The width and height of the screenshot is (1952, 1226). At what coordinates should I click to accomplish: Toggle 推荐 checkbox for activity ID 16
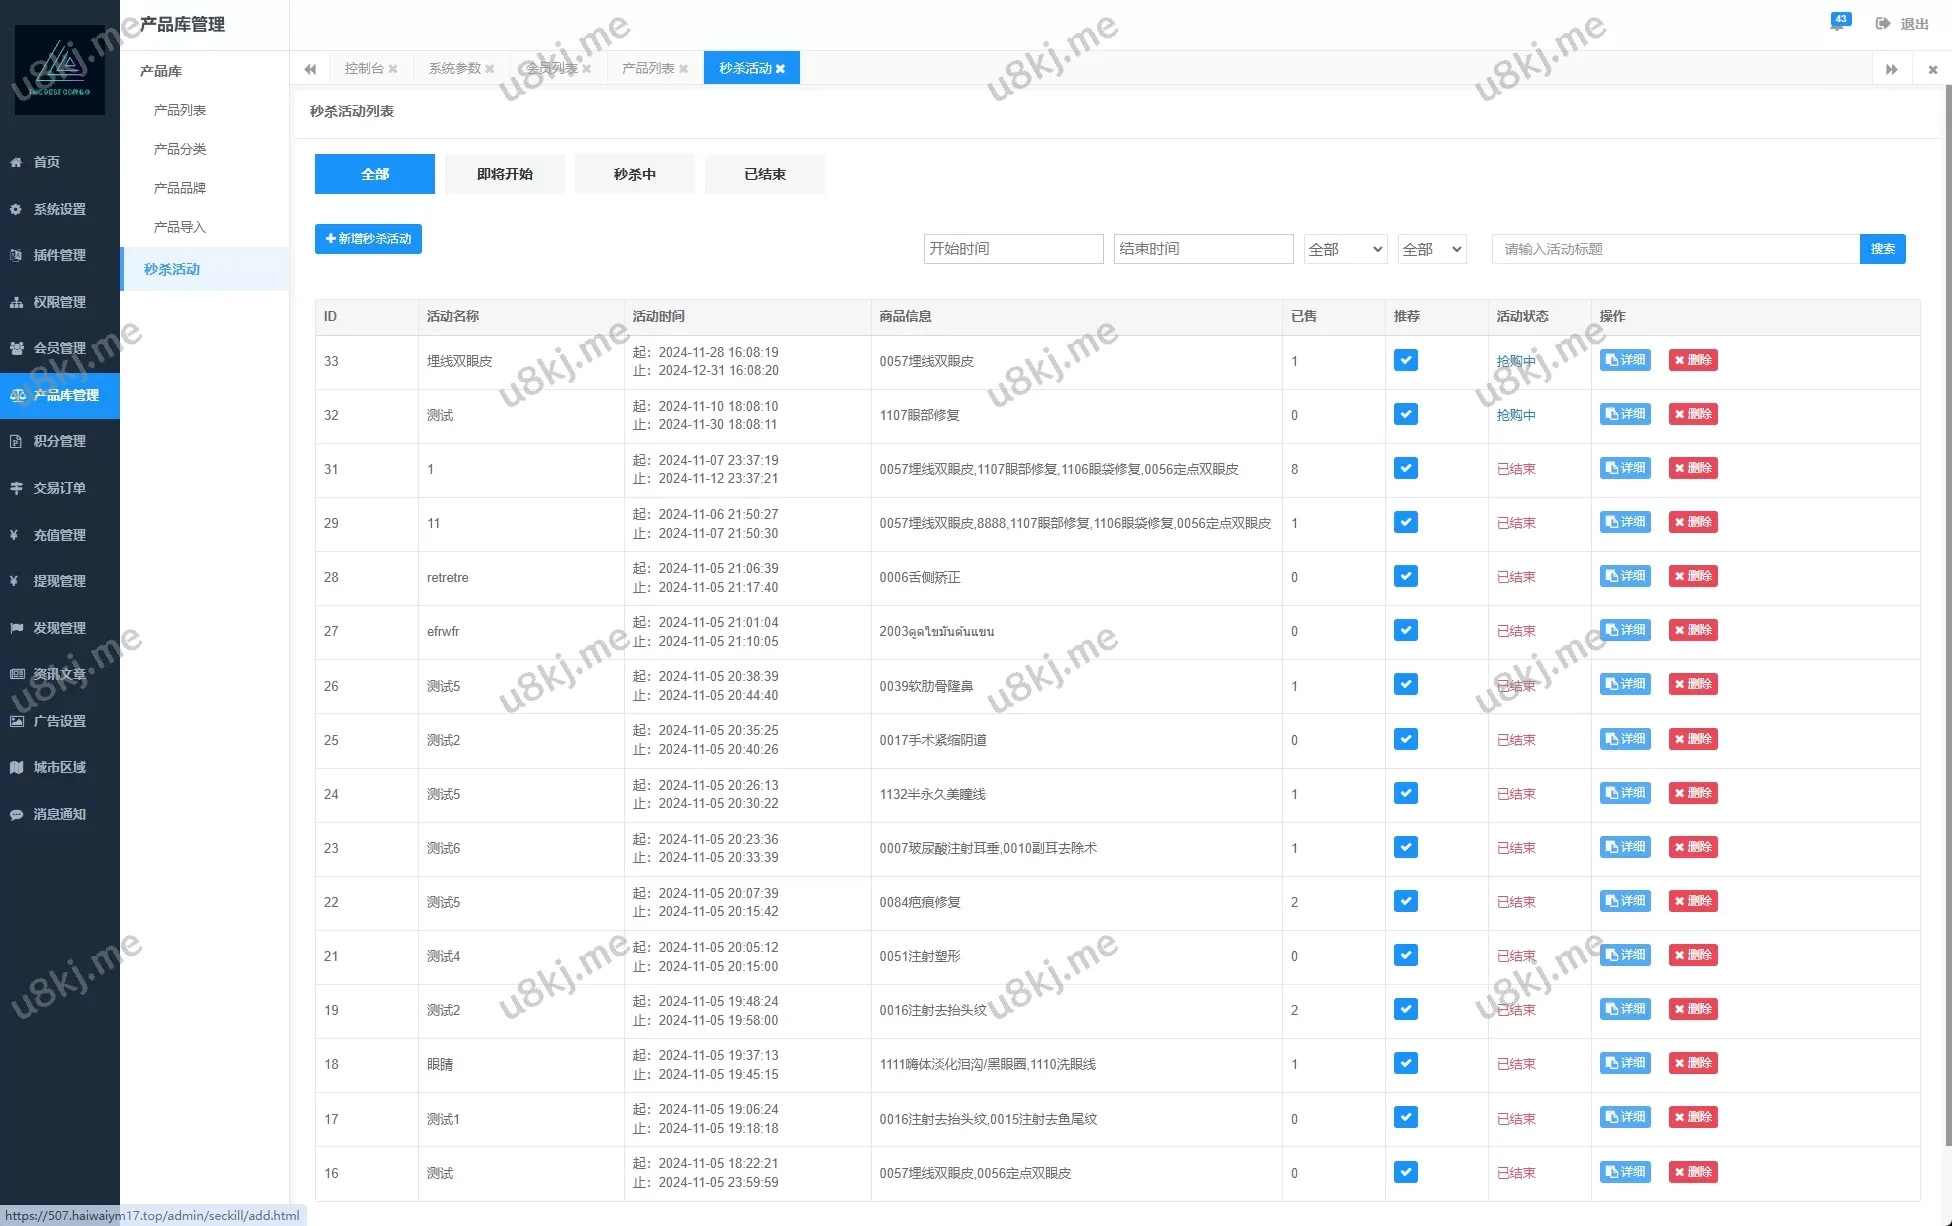(1405, 1172)
